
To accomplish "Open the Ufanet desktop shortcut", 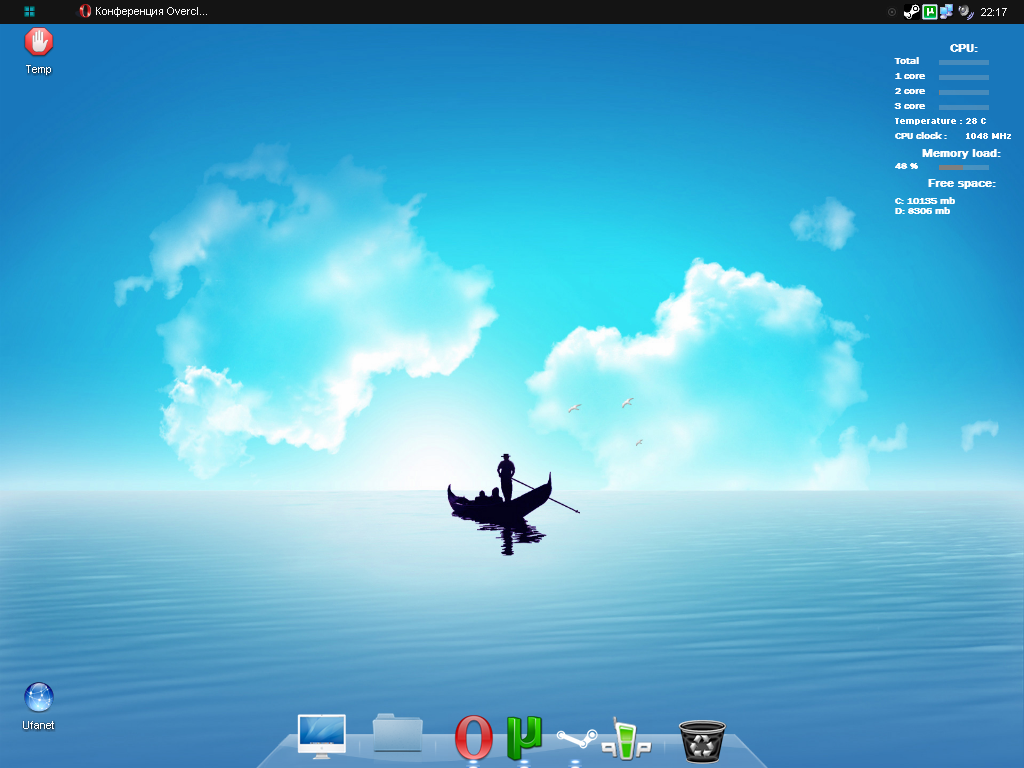I will [x=38, y=698].
